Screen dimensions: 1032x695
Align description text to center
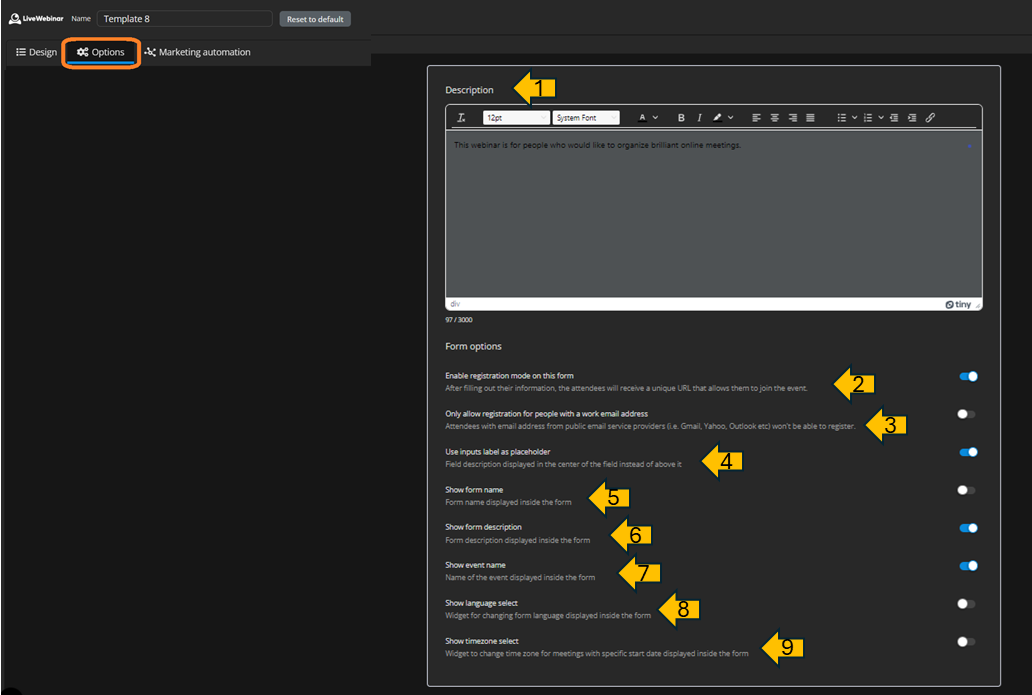coord(775,118)
